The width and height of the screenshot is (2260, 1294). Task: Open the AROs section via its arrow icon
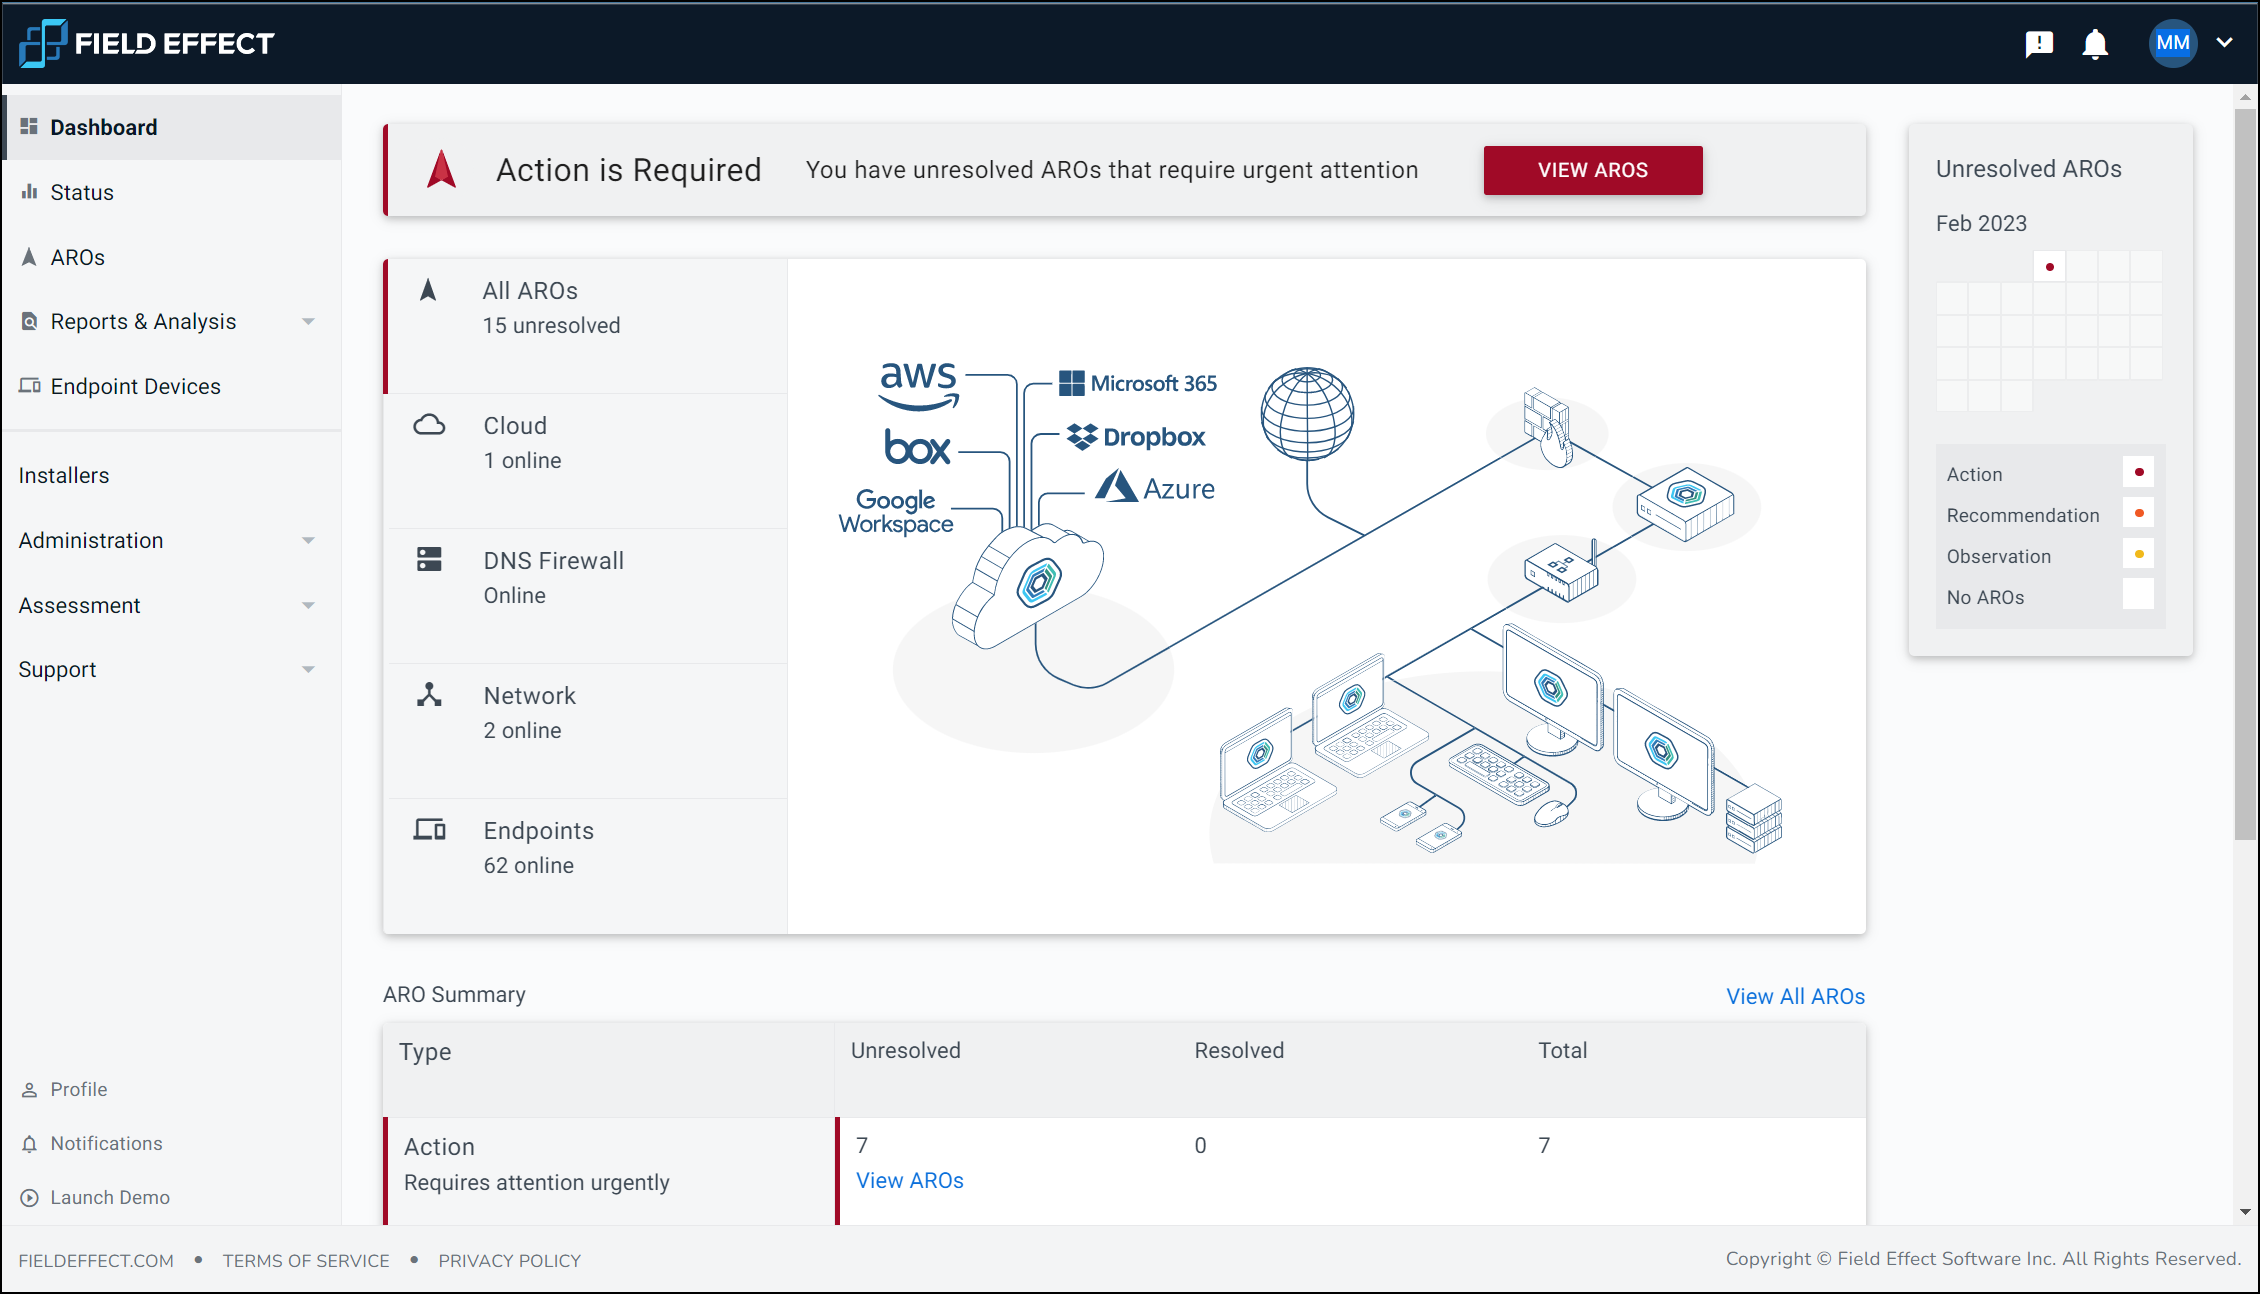30,257
